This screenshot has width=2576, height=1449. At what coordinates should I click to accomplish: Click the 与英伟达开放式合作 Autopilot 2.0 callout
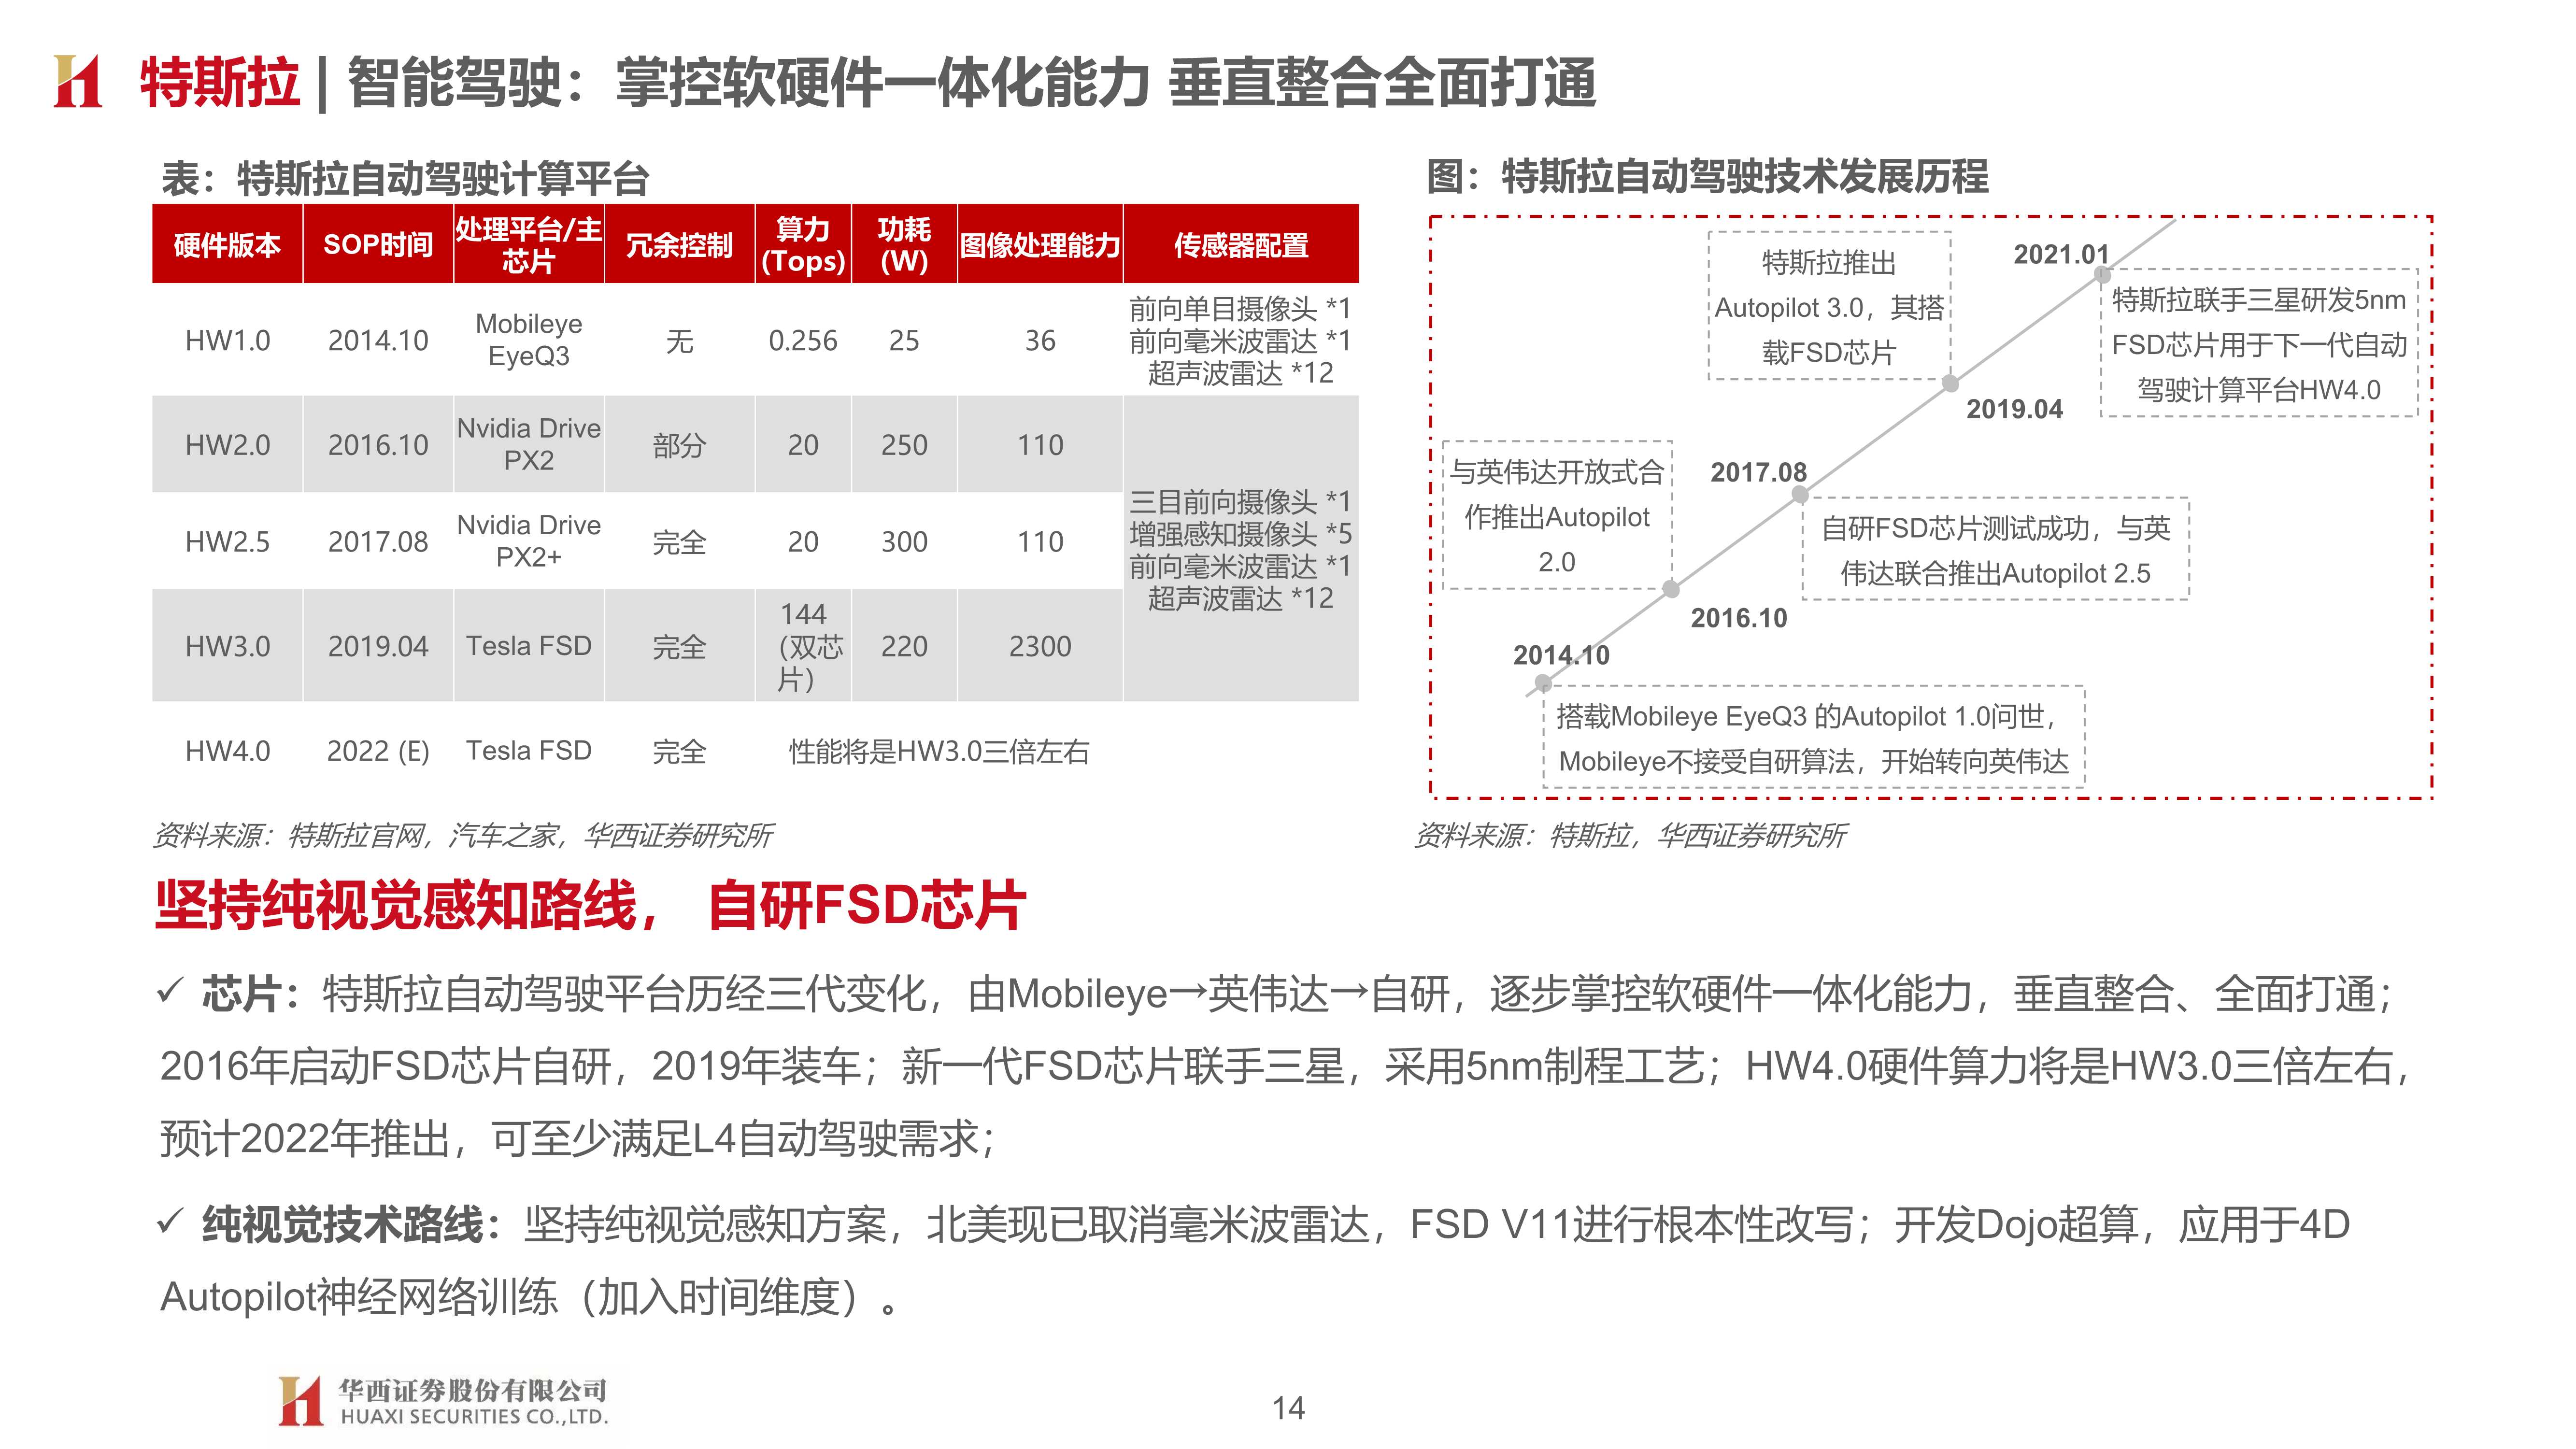(x=1557, y=515)
